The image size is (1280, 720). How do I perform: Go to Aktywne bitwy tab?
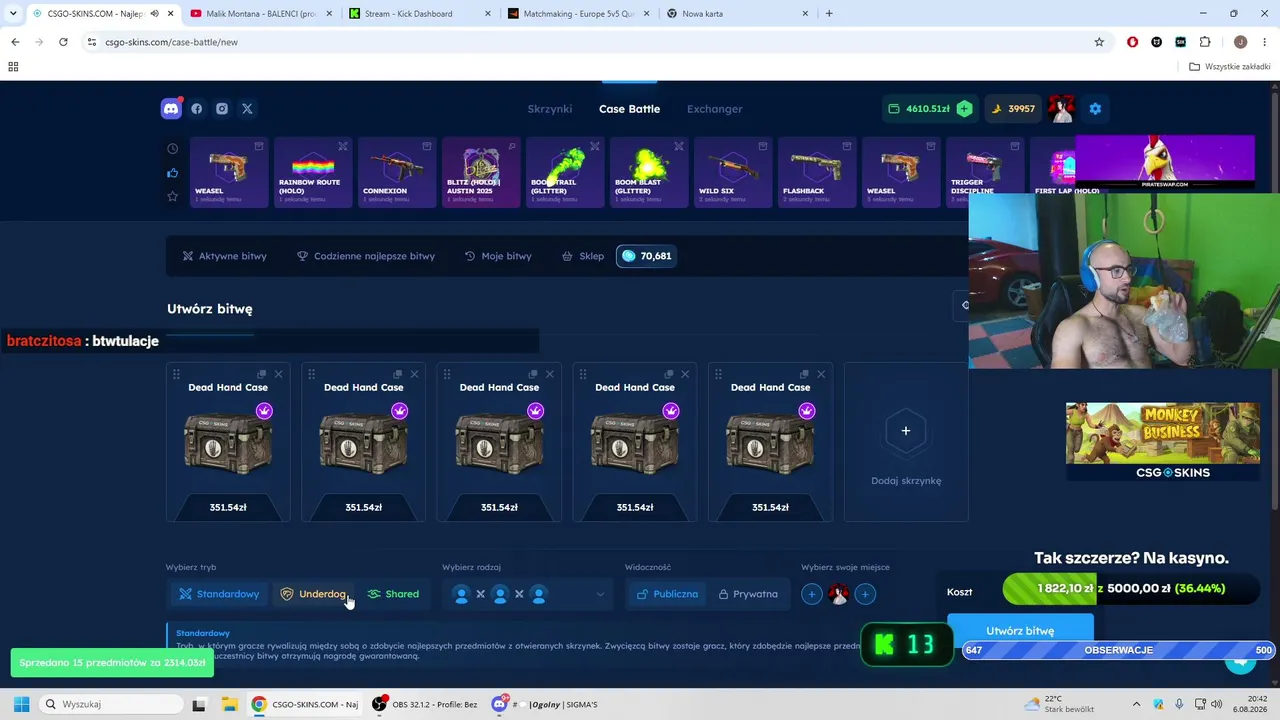click(225, 256)
